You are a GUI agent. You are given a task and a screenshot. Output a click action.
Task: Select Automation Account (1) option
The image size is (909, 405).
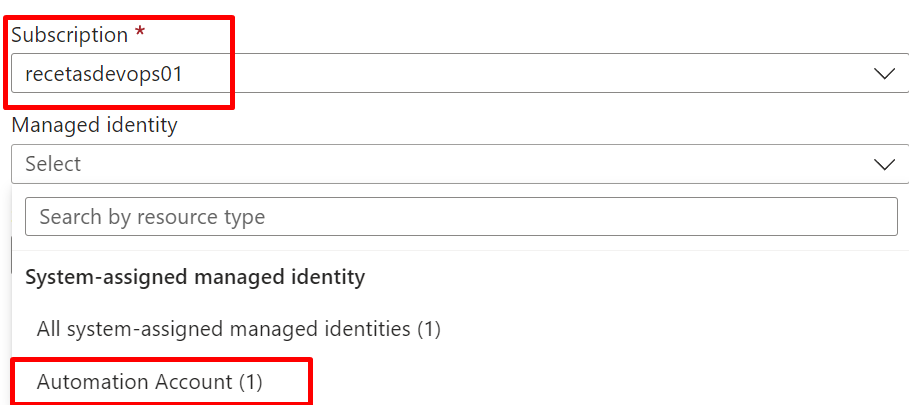(x=150, y=382)
